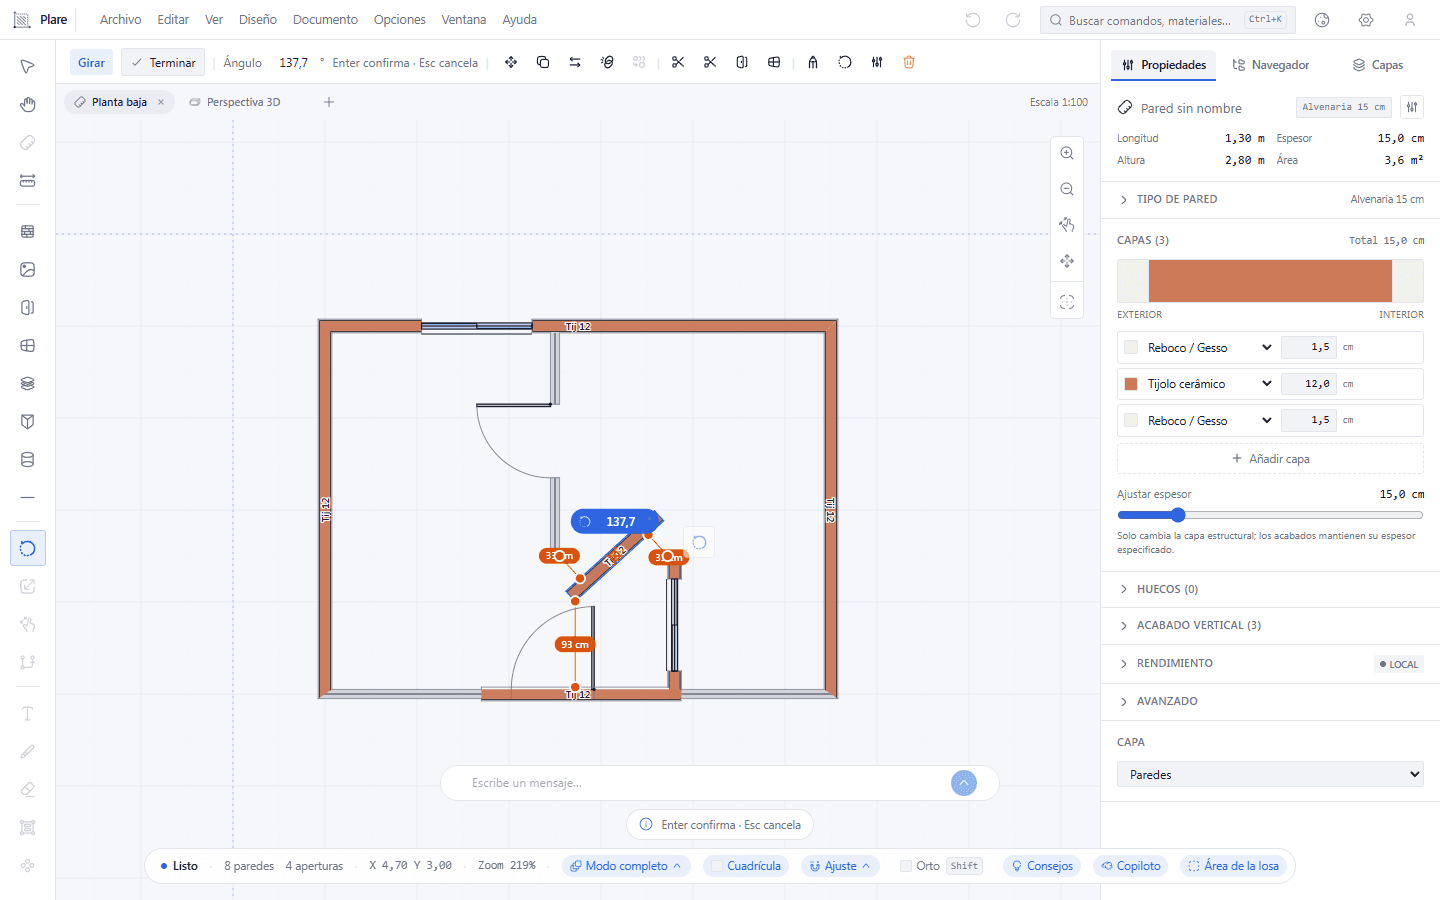This screenshot has width=1440, height=900.
Task: Switch to the Perspectiva 3D tab
Action: coord(235,102)
